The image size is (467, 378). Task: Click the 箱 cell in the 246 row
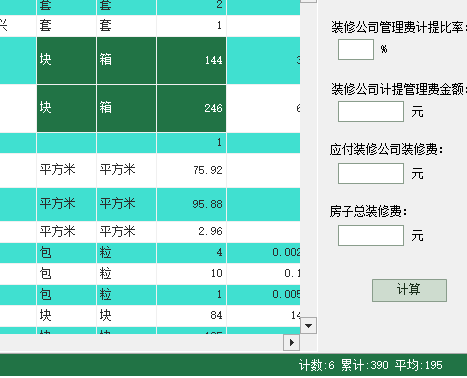(x=126, y=108)
